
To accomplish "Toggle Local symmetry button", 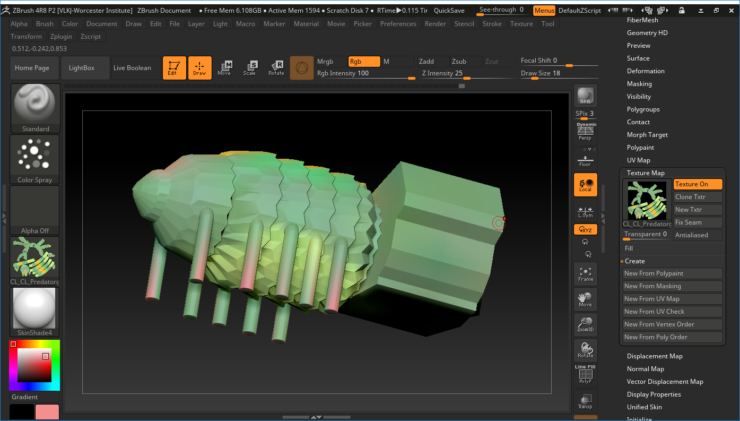I will point(585,185).
